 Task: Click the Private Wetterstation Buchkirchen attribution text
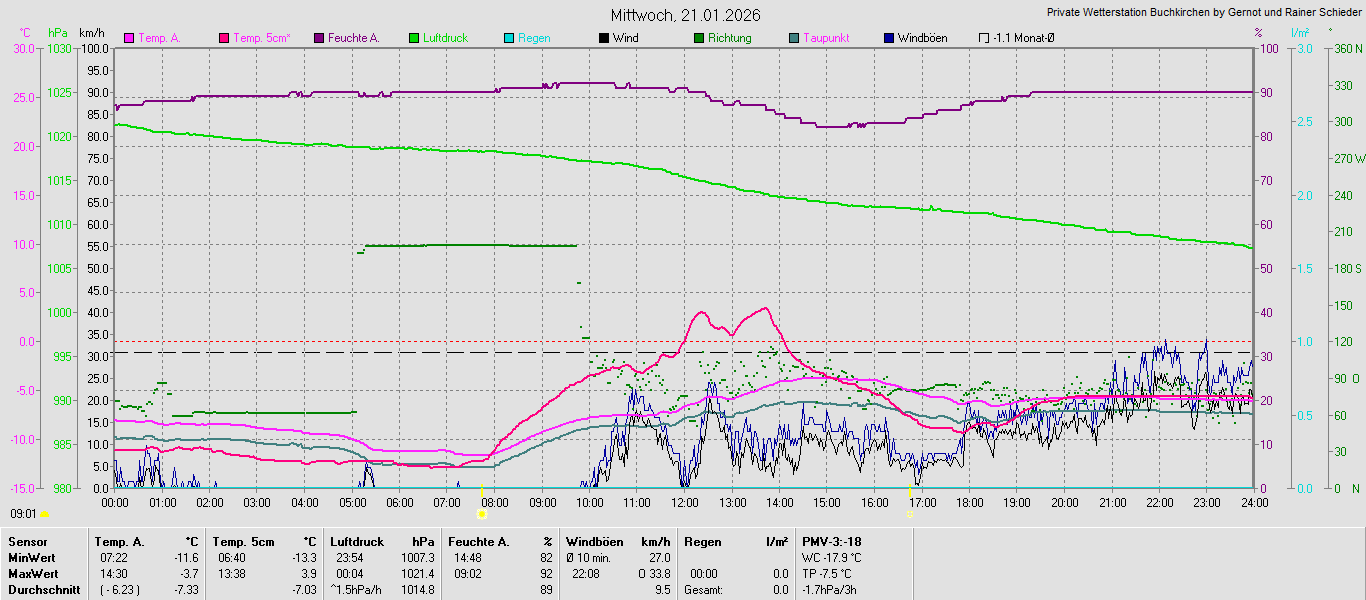(x=1204, y=13)
